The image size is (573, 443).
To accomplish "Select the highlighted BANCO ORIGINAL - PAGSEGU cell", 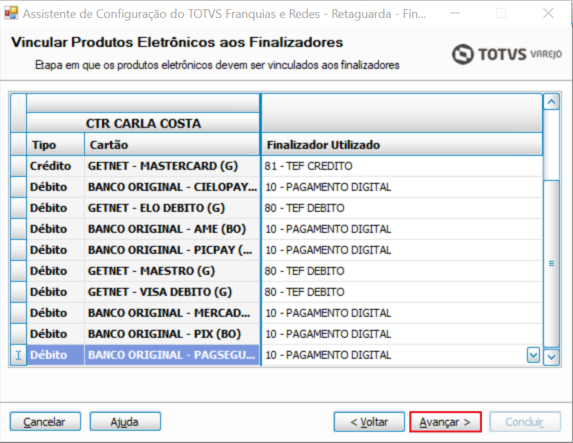I will pyautogui.click(x=172, y=355).
